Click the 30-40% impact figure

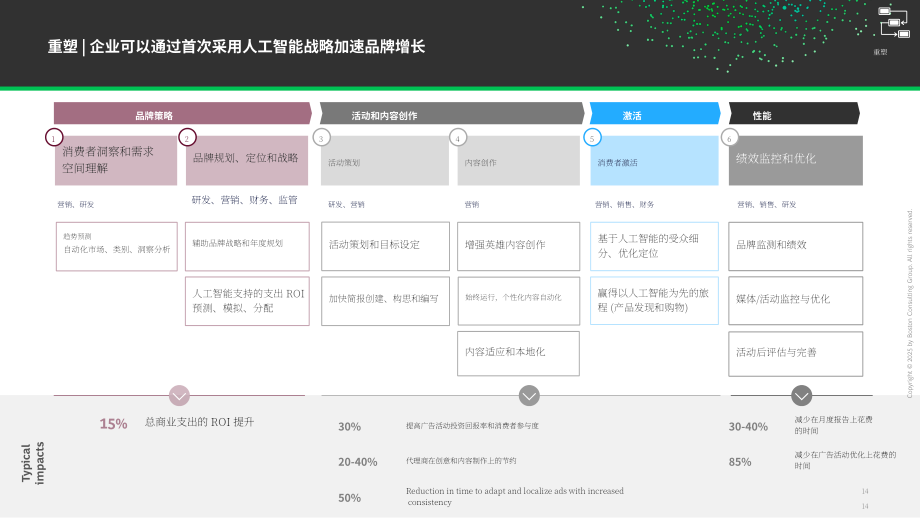pos(748,426)
